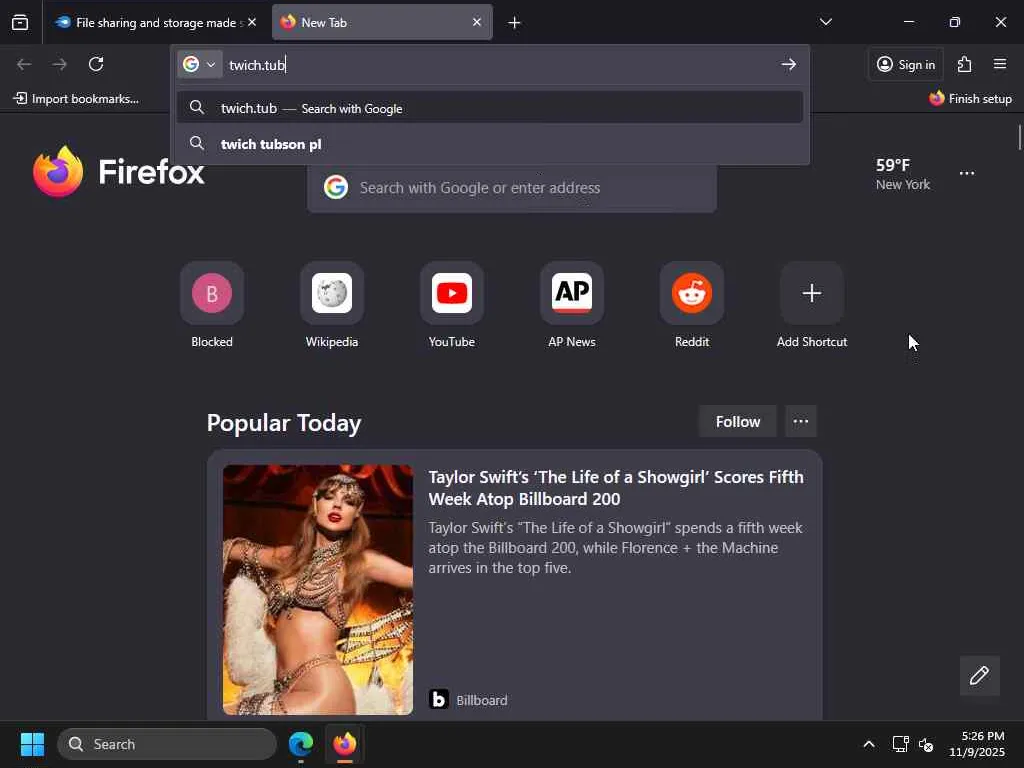The image size is (1024, 768).
Task: Click the Windows taskbar Search box
Action: click(167, 744)
